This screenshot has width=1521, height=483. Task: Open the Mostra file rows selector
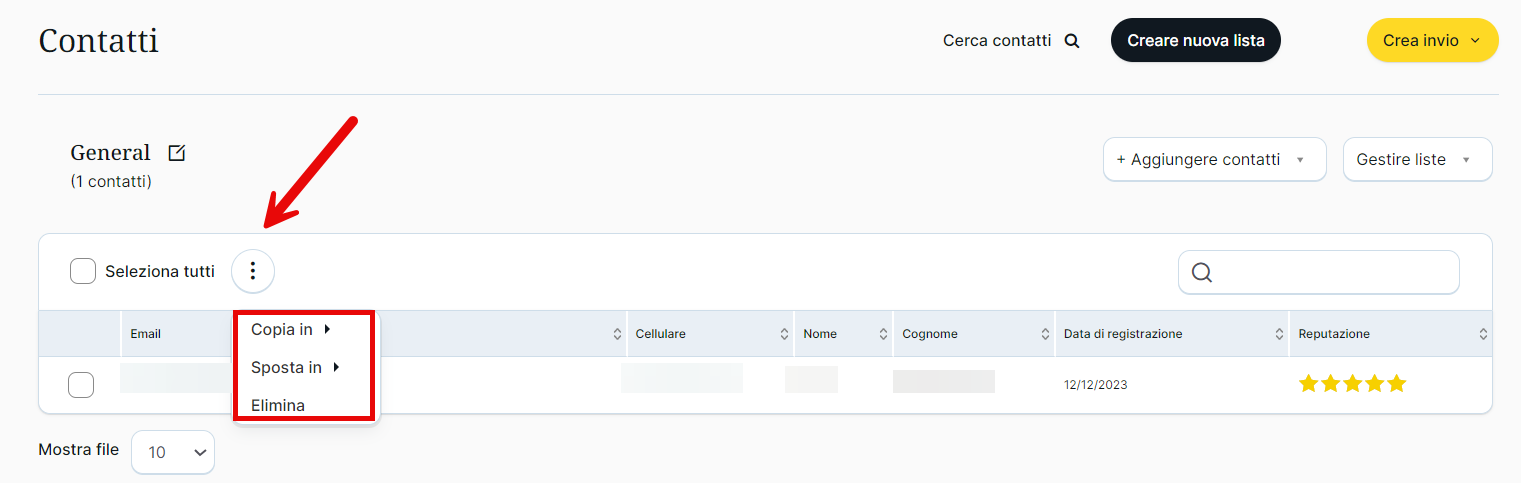click(x=173, y=452)
